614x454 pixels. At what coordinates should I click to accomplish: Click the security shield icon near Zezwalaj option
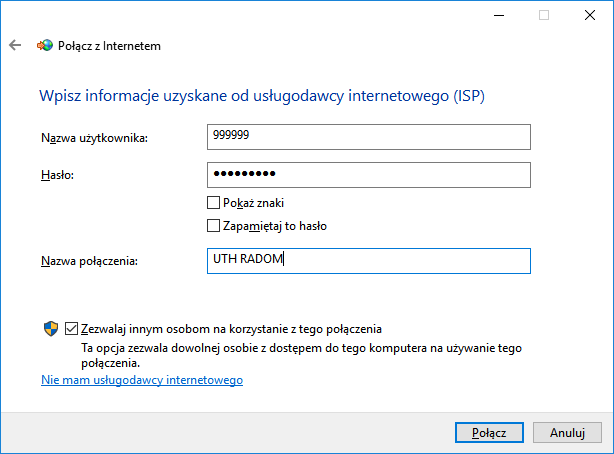click(x=50, y=329)
